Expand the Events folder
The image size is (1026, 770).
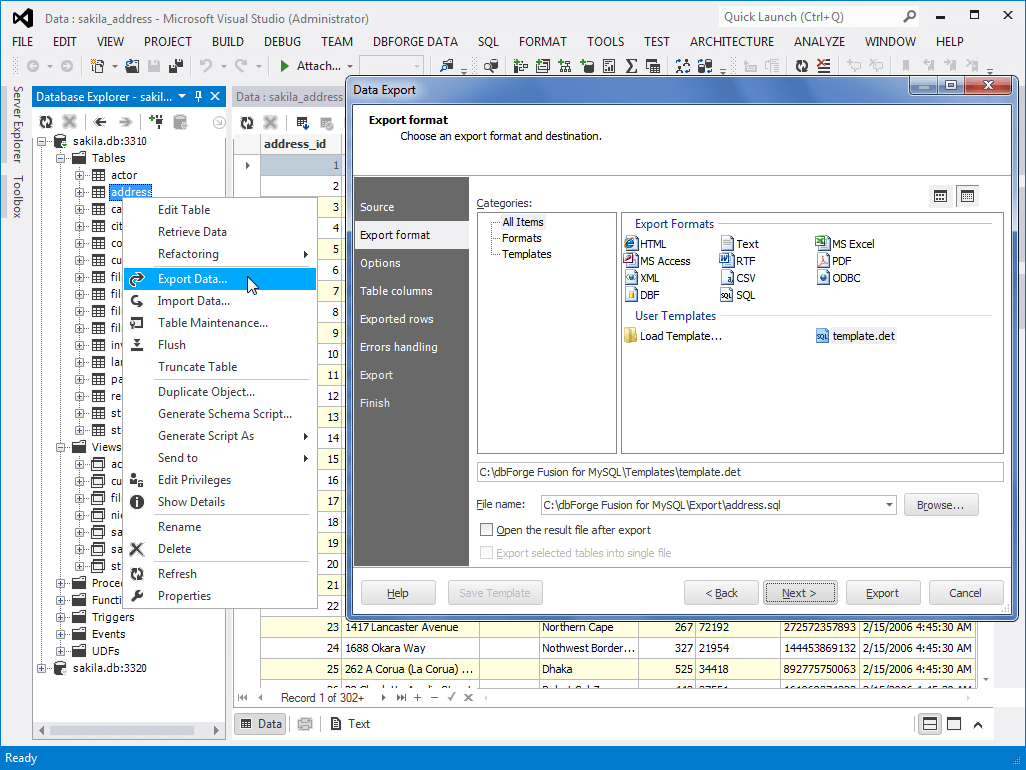60,634
